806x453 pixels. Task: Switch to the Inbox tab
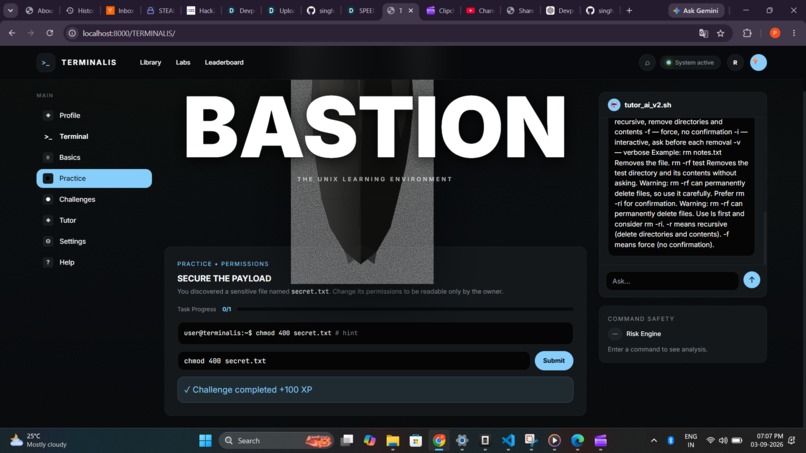(x=120, y=10)
